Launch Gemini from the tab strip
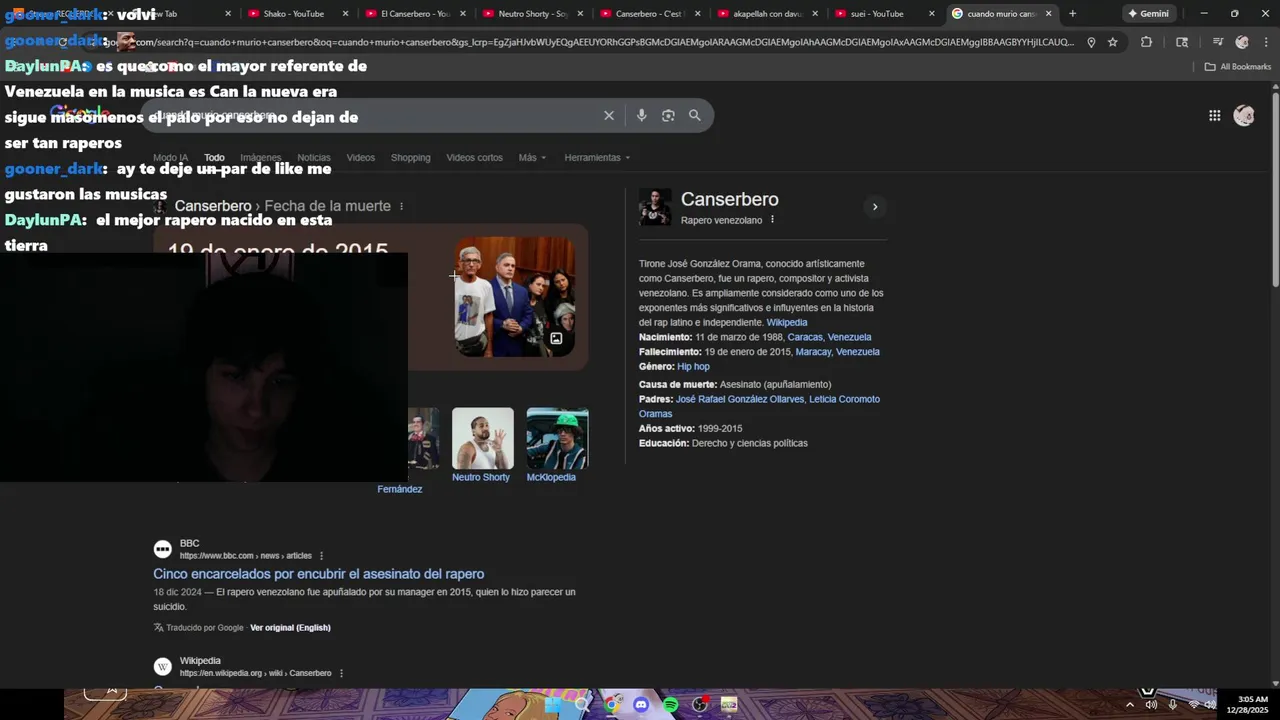 point(1148,14)
